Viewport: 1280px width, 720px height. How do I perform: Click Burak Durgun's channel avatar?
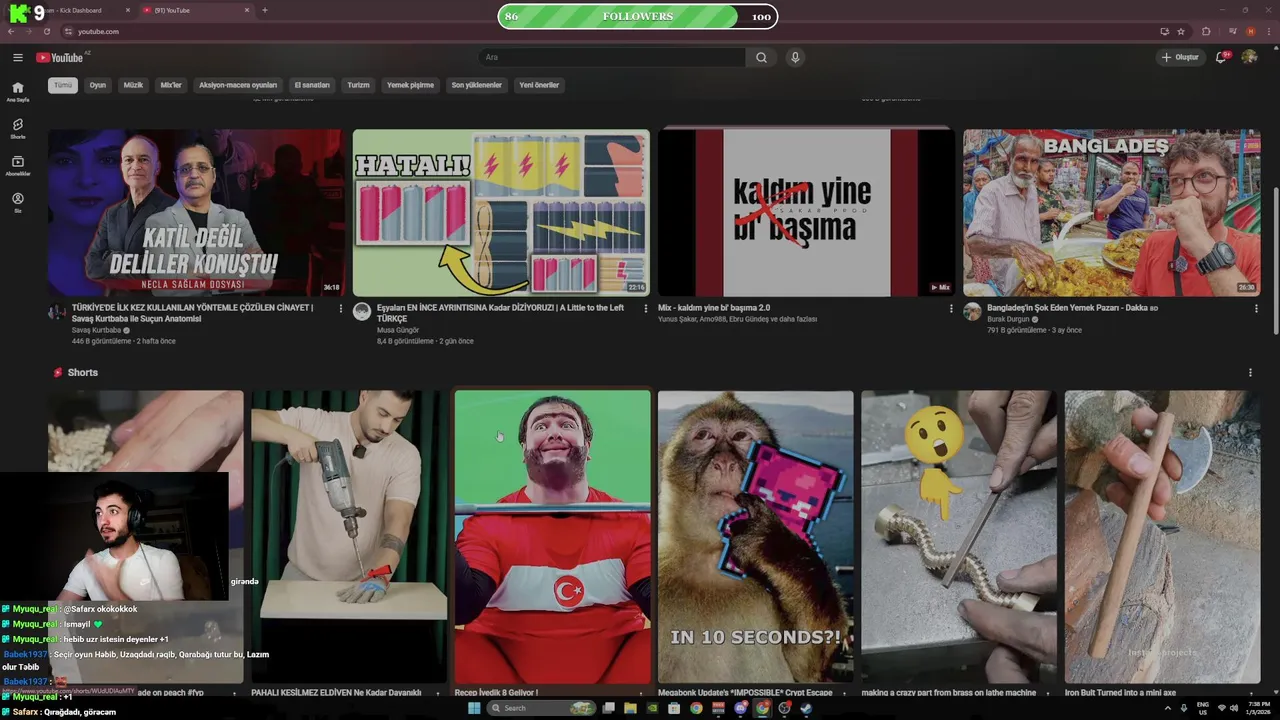click(972, 312)
